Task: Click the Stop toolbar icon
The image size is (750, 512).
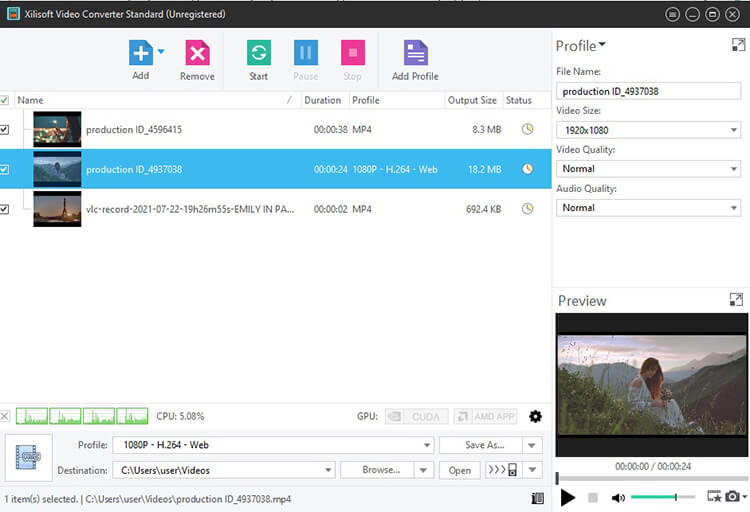Action: 353,53
